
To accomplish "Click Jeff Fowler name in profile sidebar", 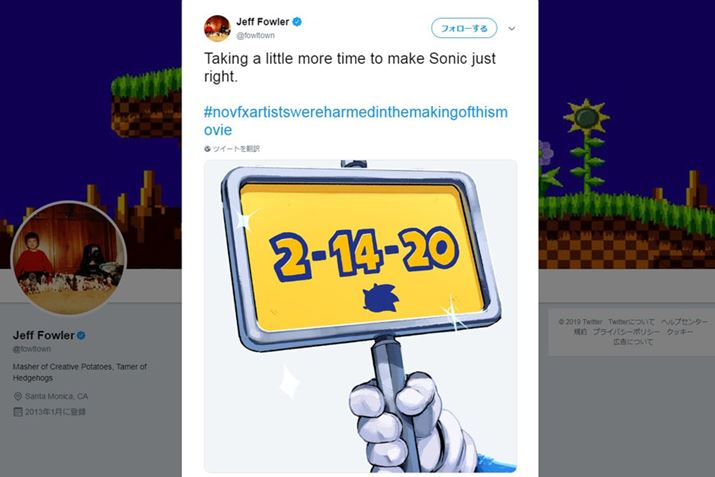I will pyautogui.click(x=43, y=335).
